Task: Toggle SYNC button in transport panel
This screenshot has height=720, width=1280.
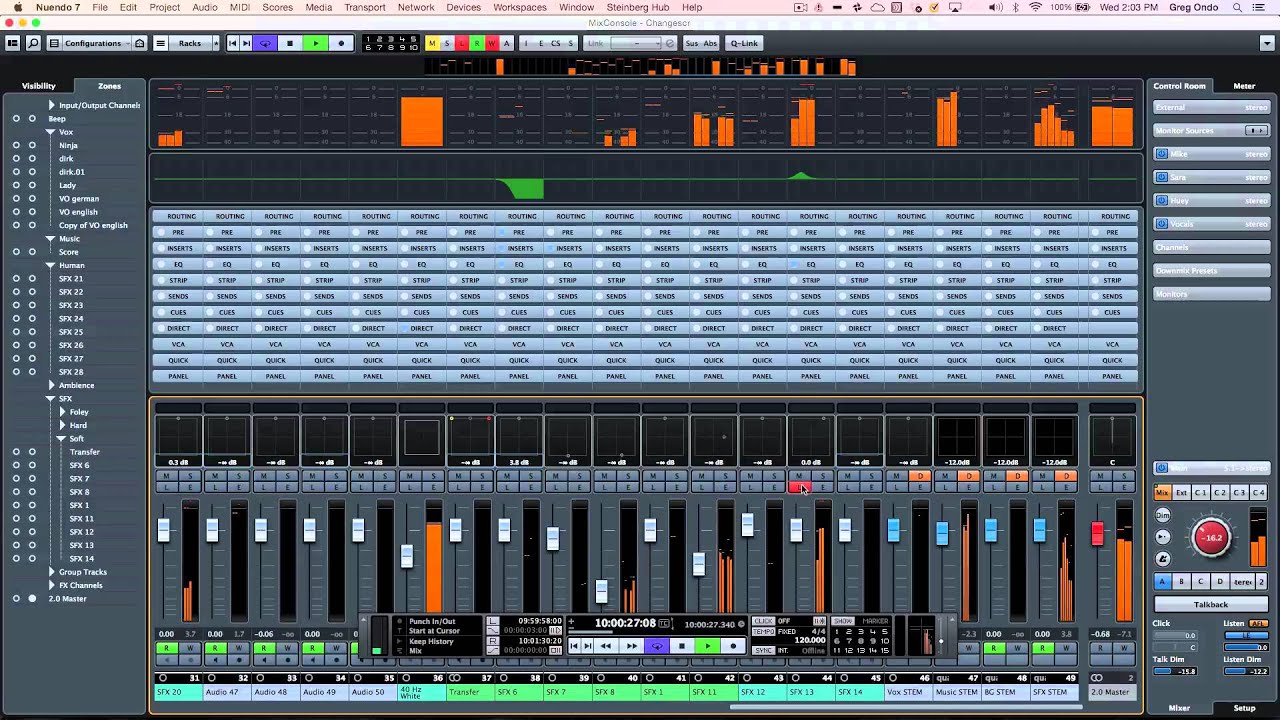Action: click(x=764, y=650)
